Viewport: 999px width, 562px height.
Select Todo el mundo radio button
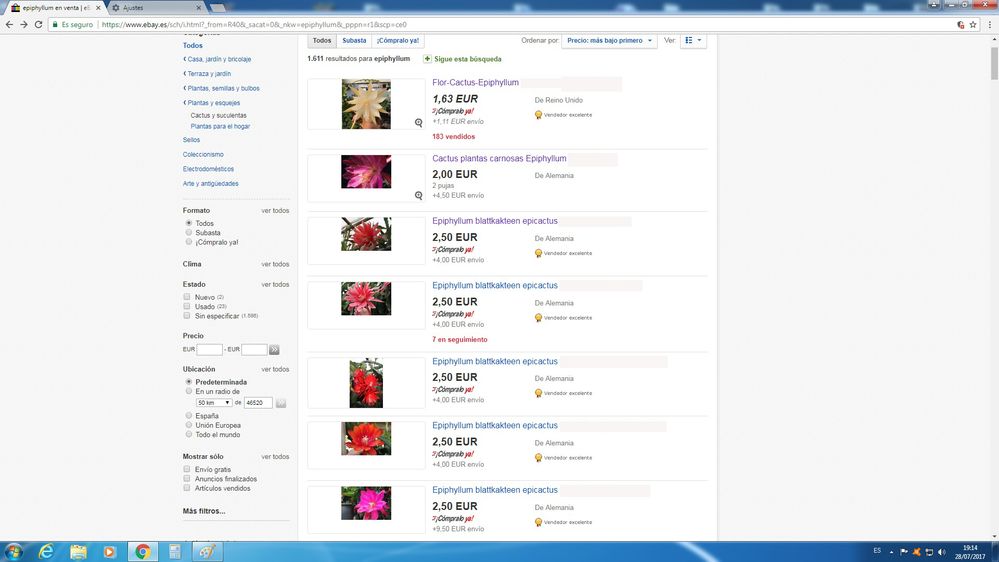click(x=189, y=435)
